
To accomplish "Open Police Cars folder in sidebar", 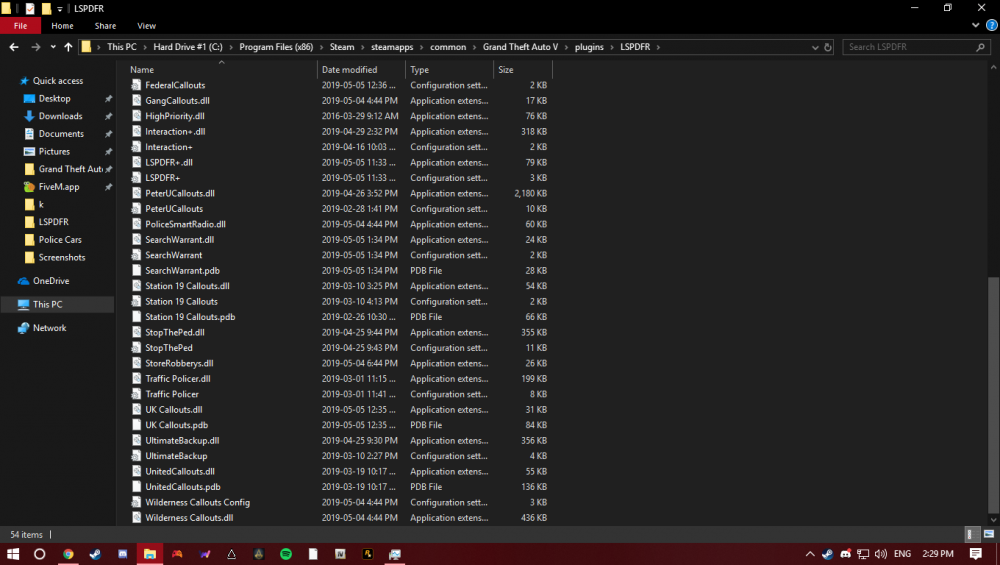I will point(60,240).
